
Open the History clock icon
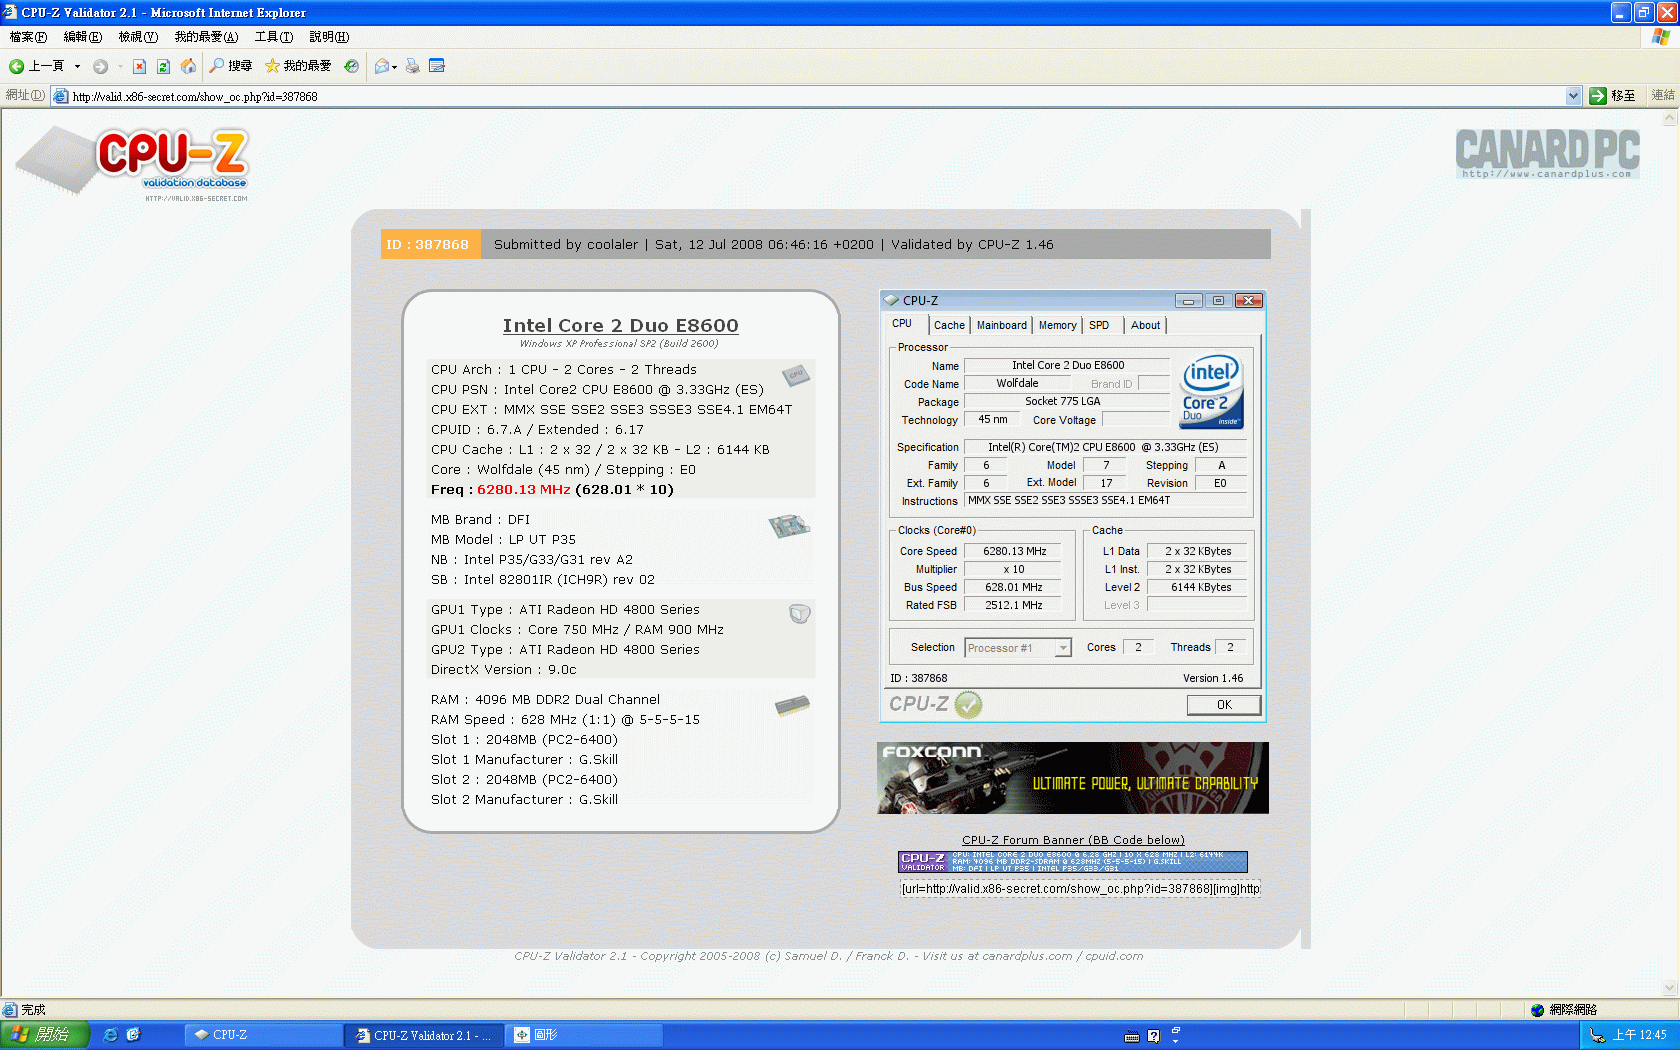click(351, 66)
